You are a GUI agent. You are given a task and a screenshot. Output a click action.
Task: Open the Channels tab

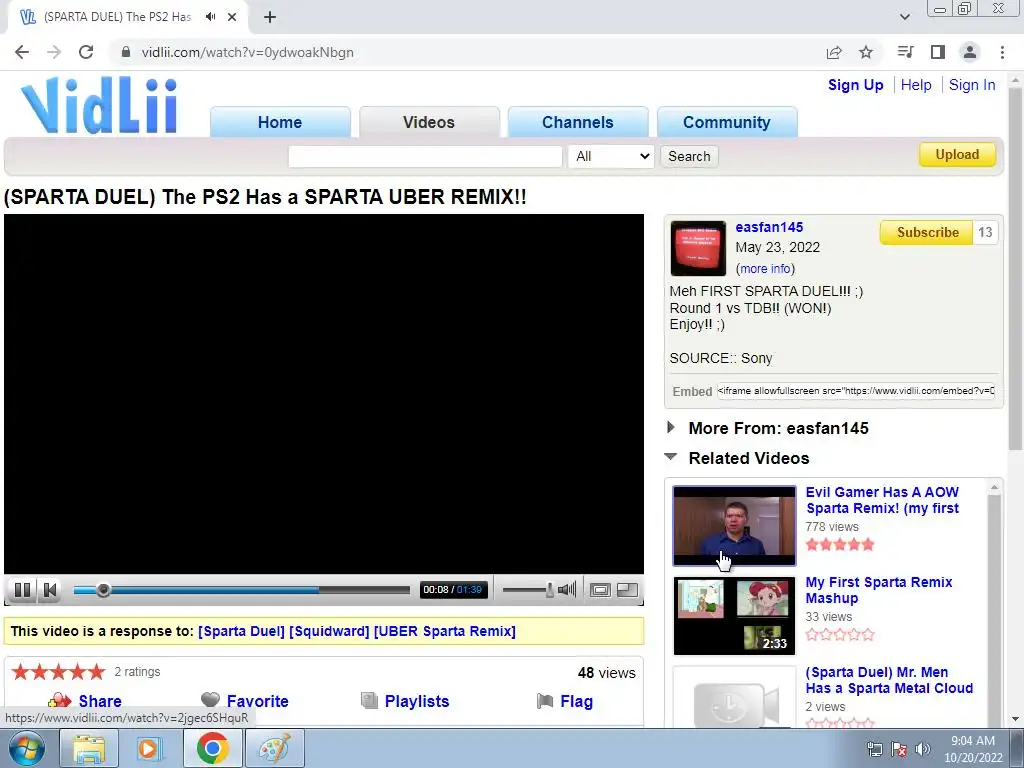pos(578,122)
